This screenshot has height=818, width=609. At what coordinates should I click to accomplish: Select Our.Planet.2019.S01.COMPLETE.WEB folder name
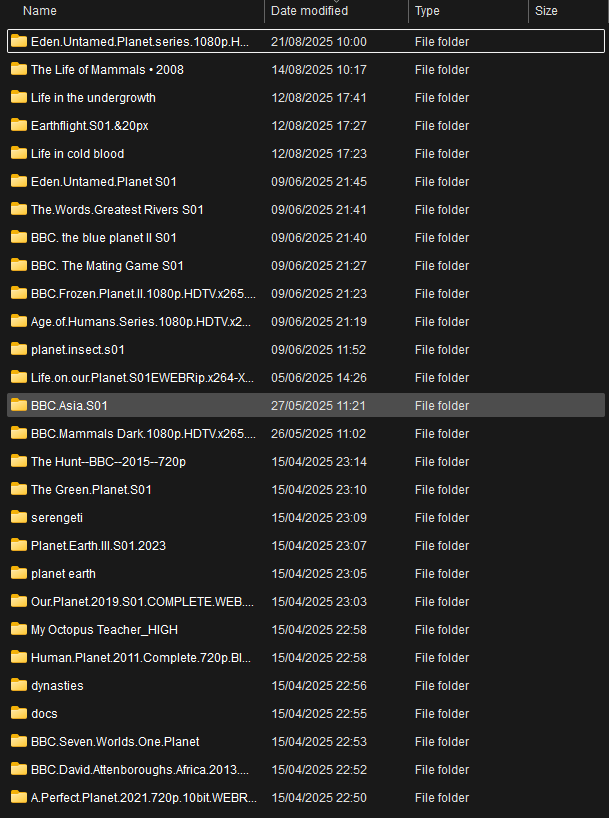(x=142, y=602)
